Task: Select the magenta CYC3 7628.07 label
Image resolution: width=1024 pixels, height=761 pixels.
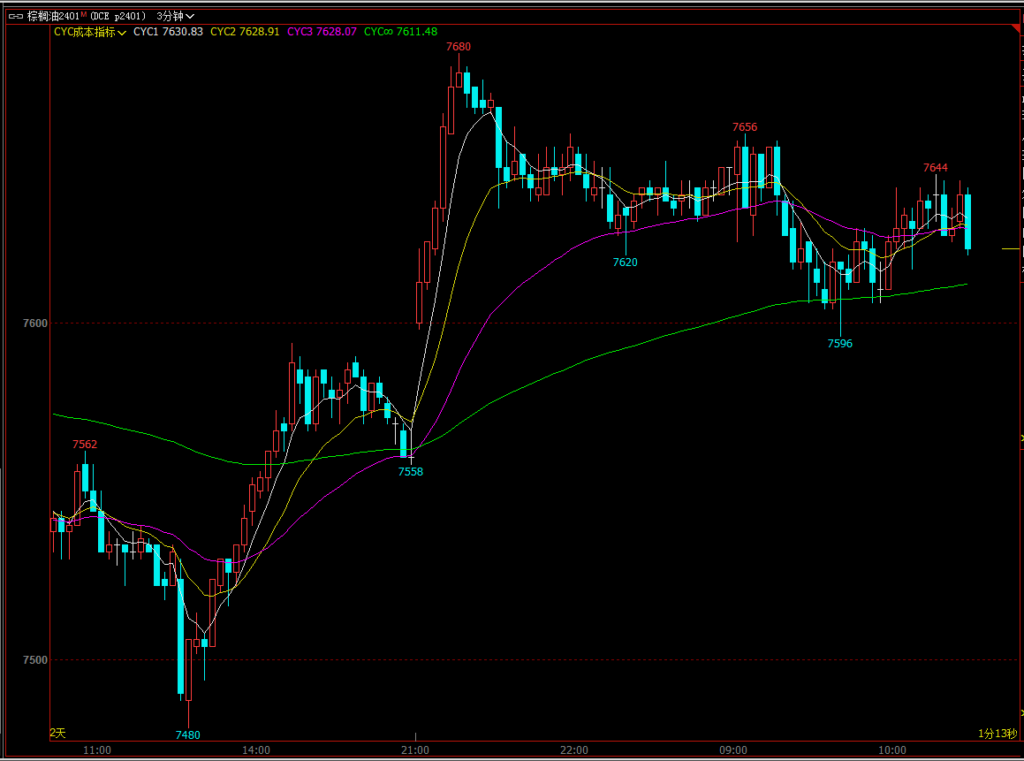Action: tap(321, 32)
